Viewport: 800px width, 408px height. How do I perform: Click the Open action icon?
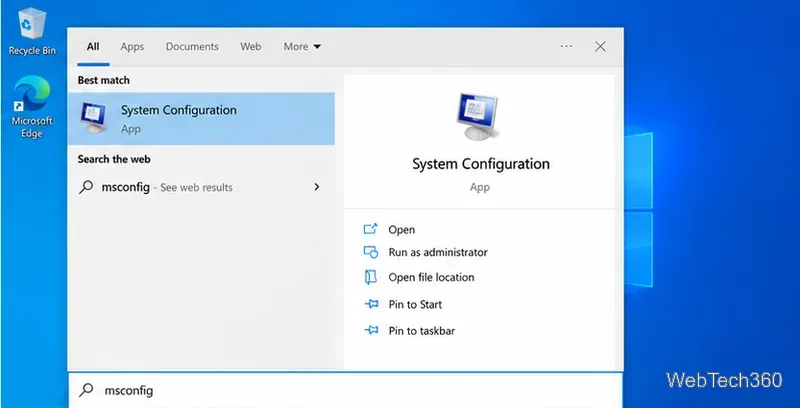[370, 230]
